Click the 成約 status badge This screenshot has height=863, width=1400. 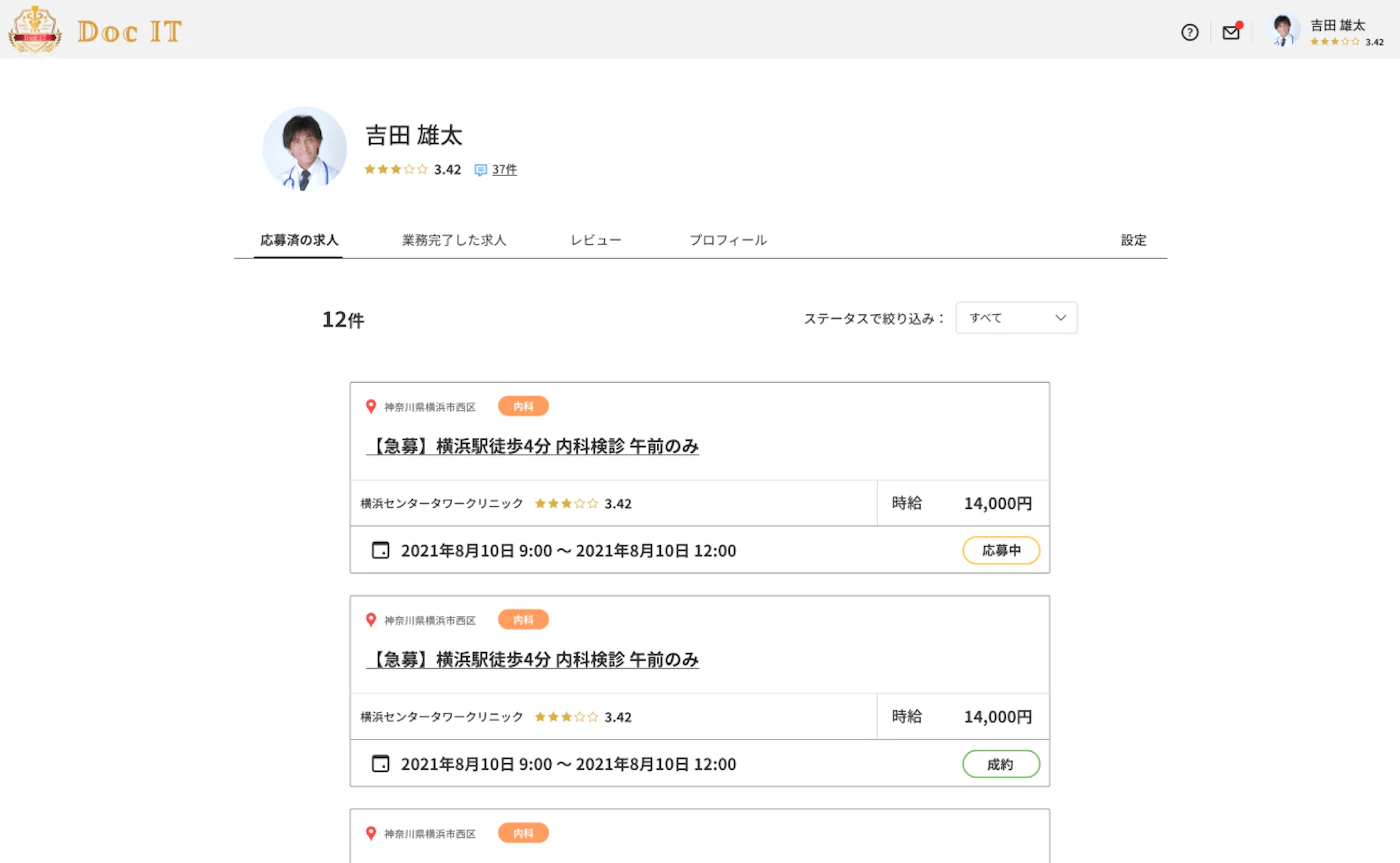[x=1001, y=764]
